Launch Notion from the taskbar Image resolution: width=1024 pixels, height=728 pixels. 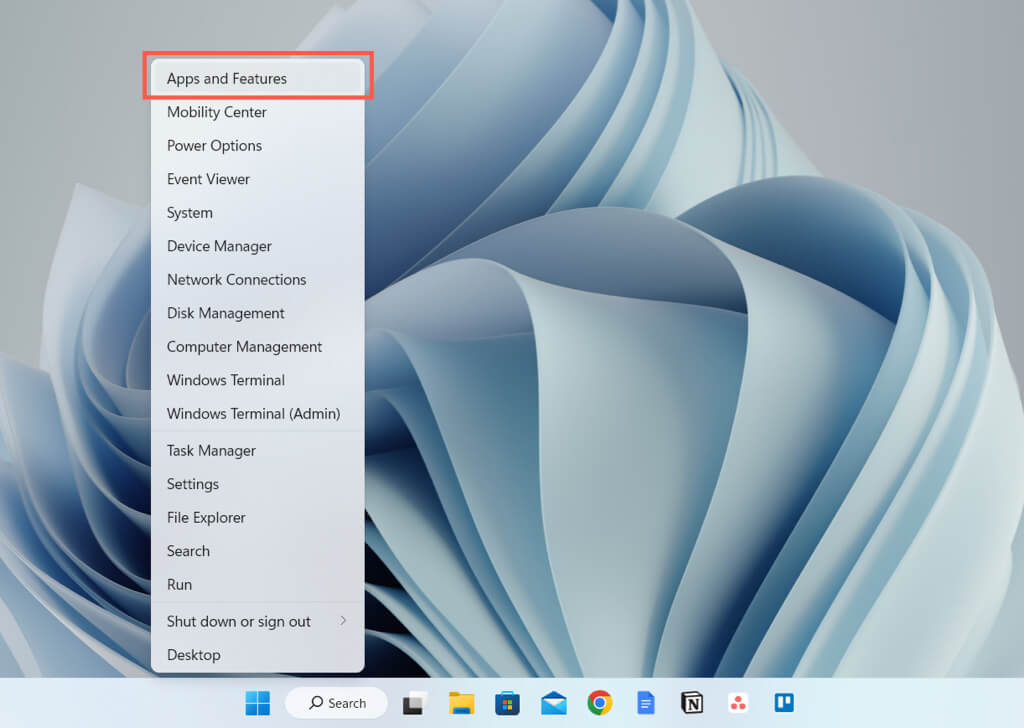(692, 703)
